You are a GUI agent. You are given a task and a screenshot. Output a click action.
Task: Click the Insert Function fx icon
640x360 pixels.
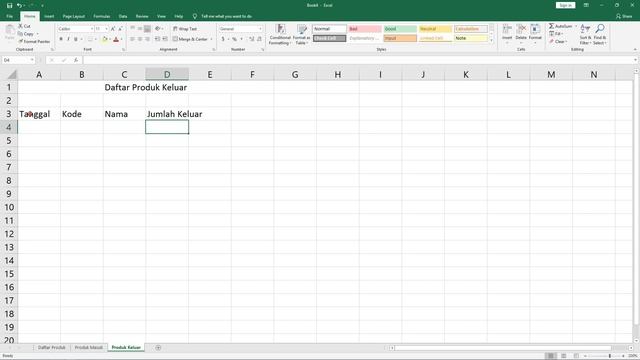click(x=76, y=60)
